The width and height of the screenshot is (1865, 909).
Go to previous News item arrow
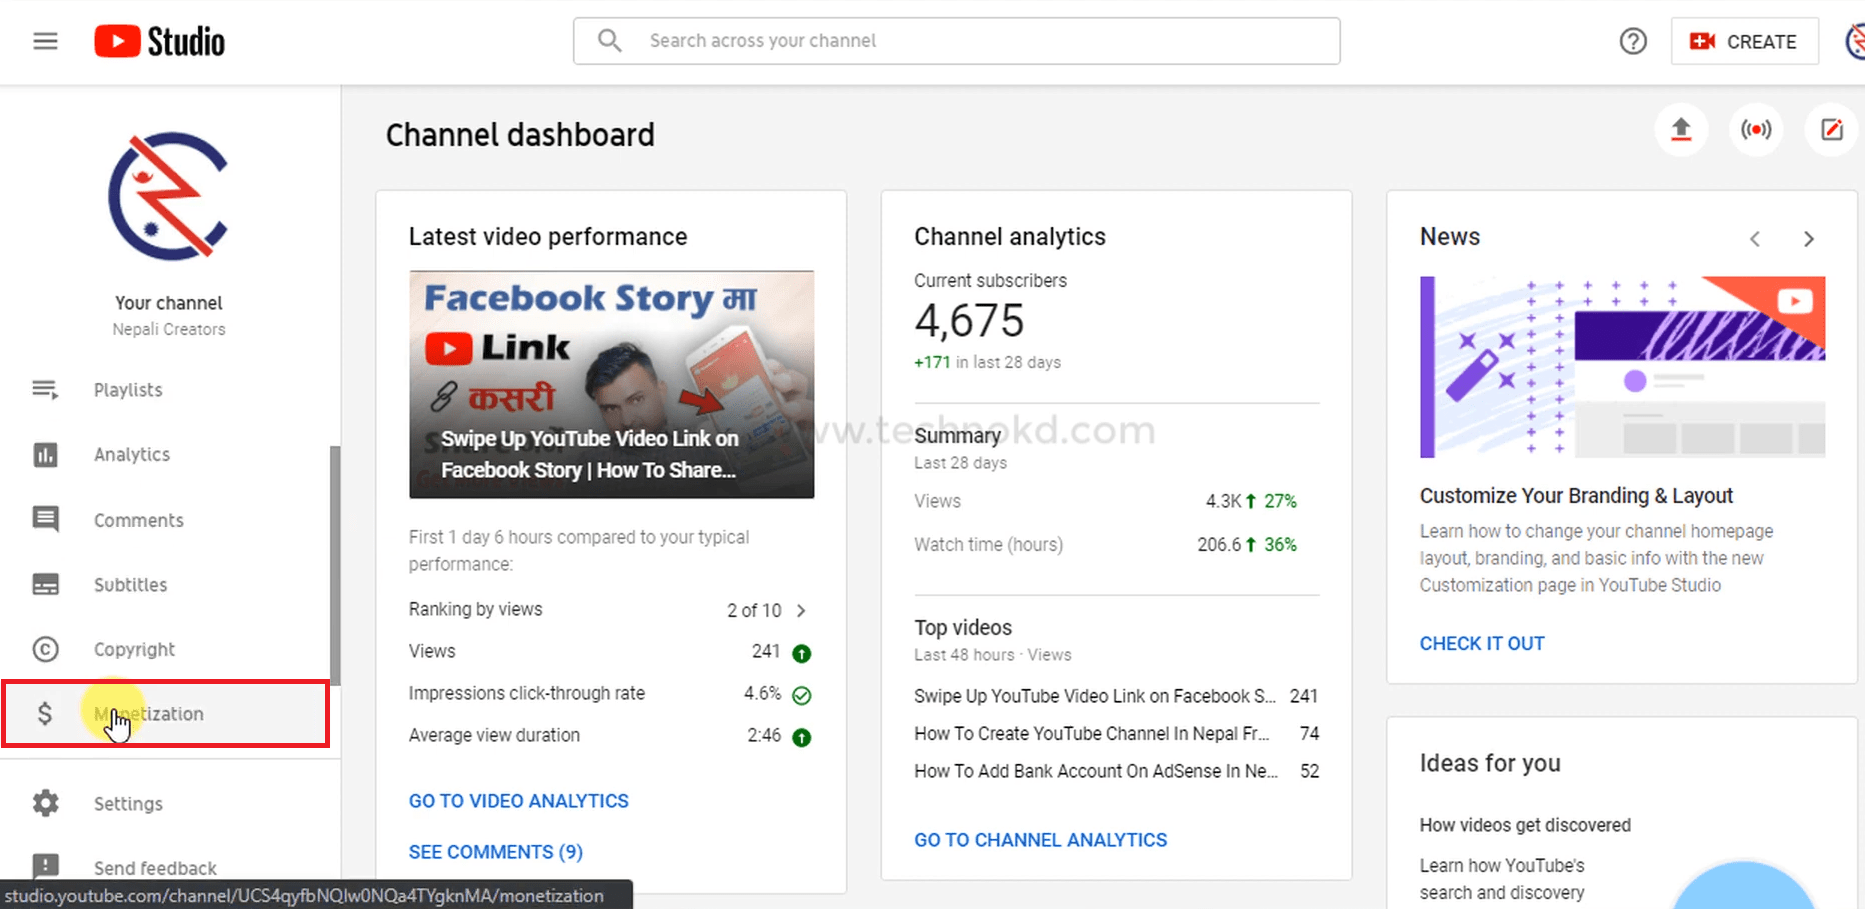(x=1755, y=239)
